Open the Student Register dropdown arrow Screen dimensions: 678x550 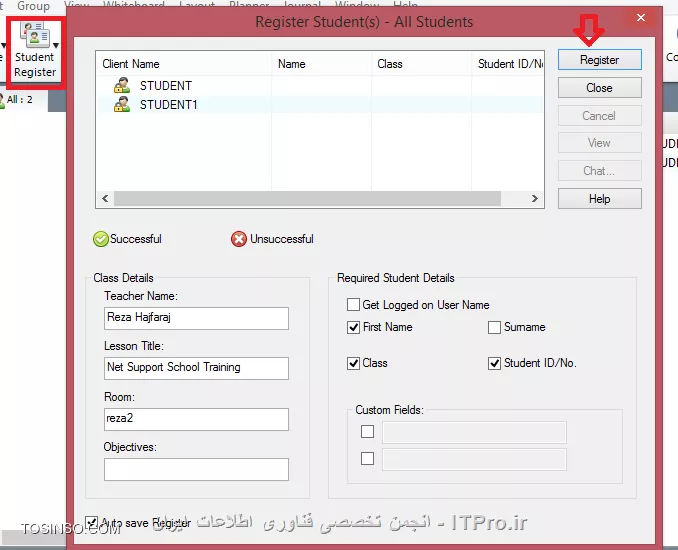click(x=56, y=45)
